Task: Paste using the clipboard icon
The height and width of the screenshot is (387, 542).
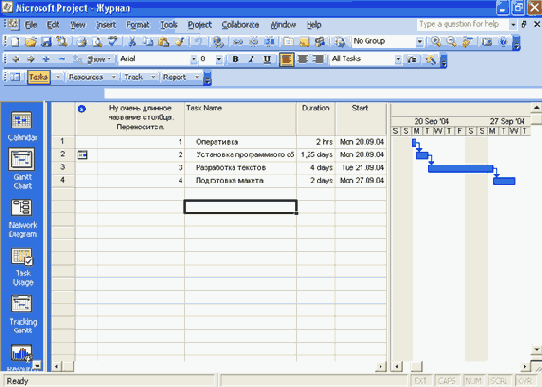Action: (x=163, y=42)
